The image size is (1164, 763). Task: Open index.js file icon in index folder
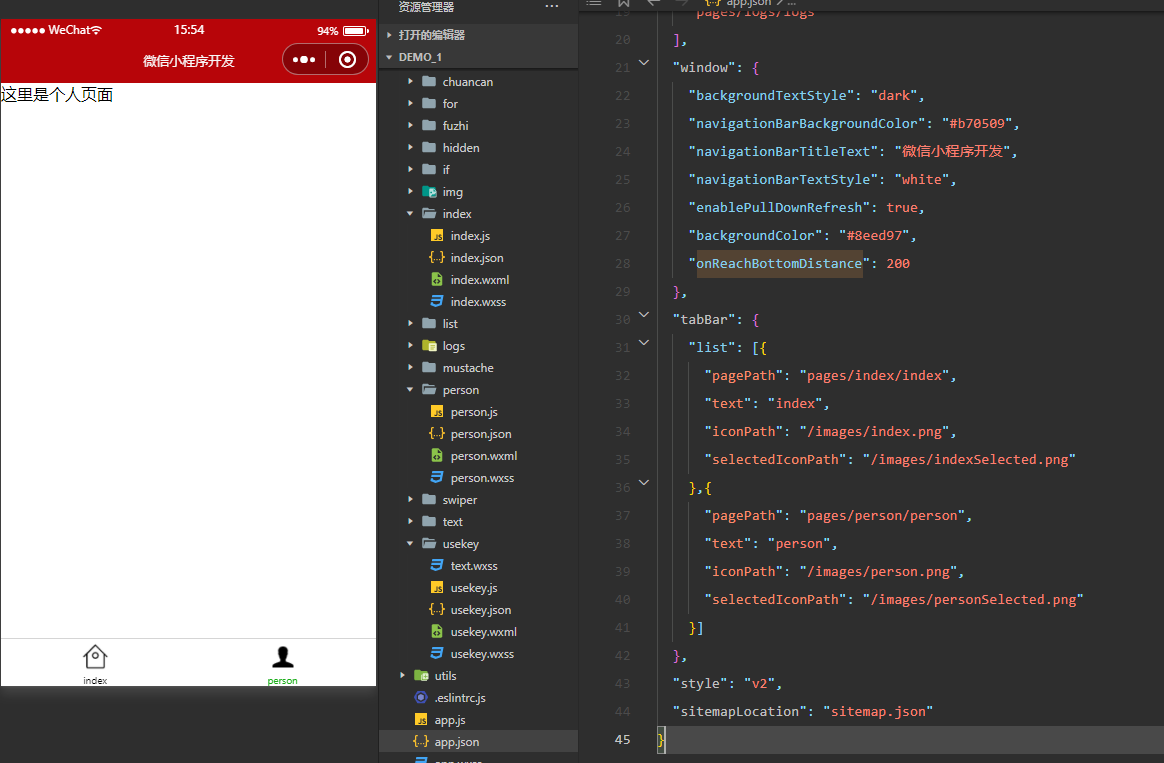[437, 236]
